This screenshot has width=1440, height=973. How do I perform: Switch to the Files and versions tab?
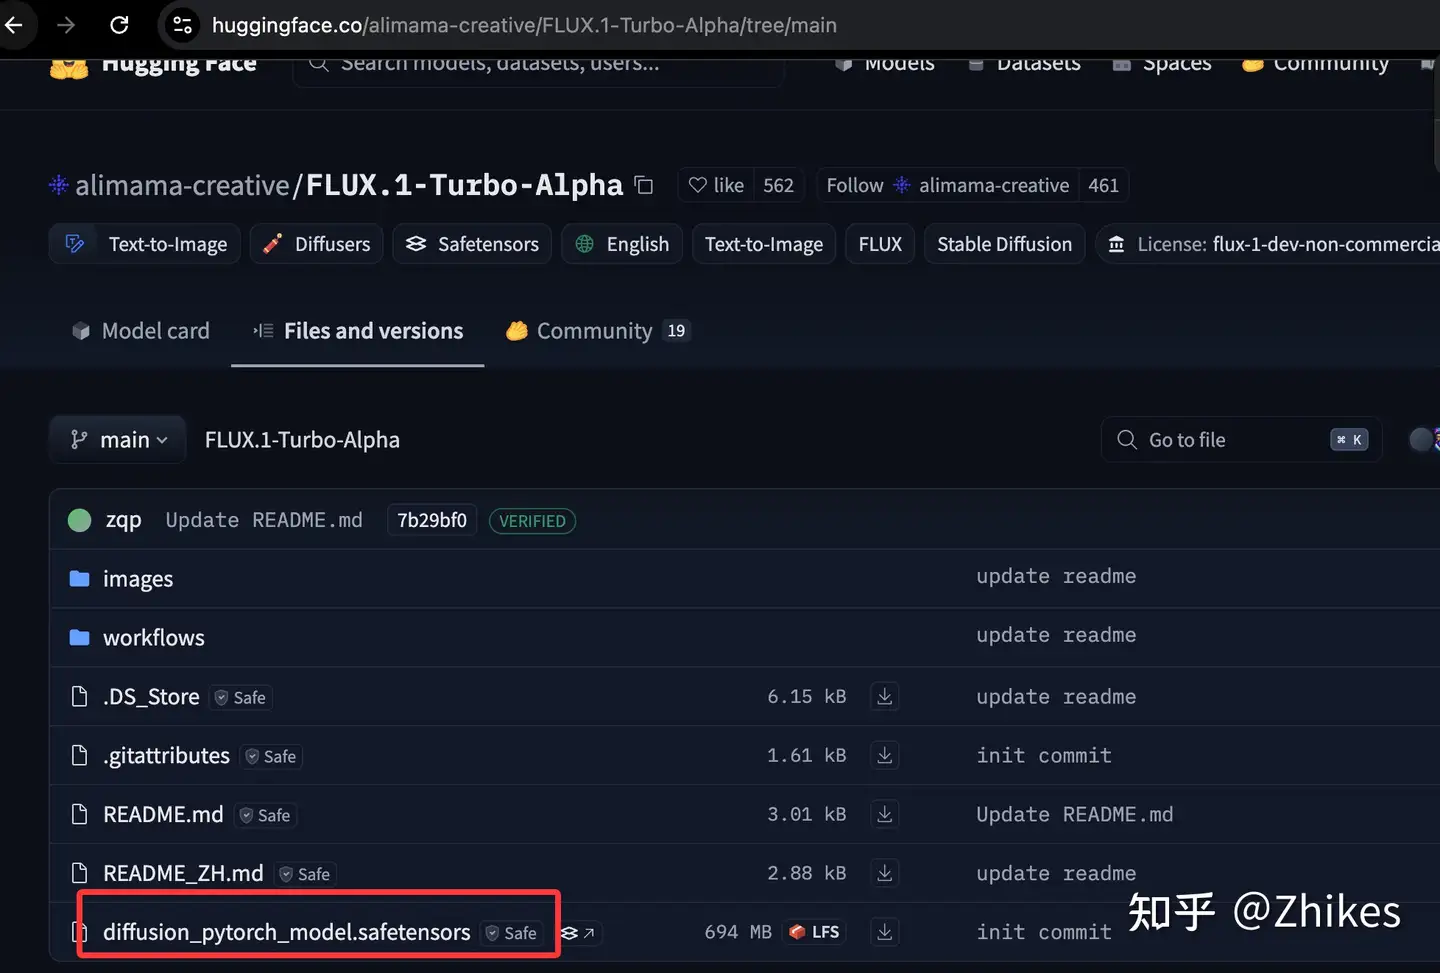pyautogui.click(x=358, y=331)
